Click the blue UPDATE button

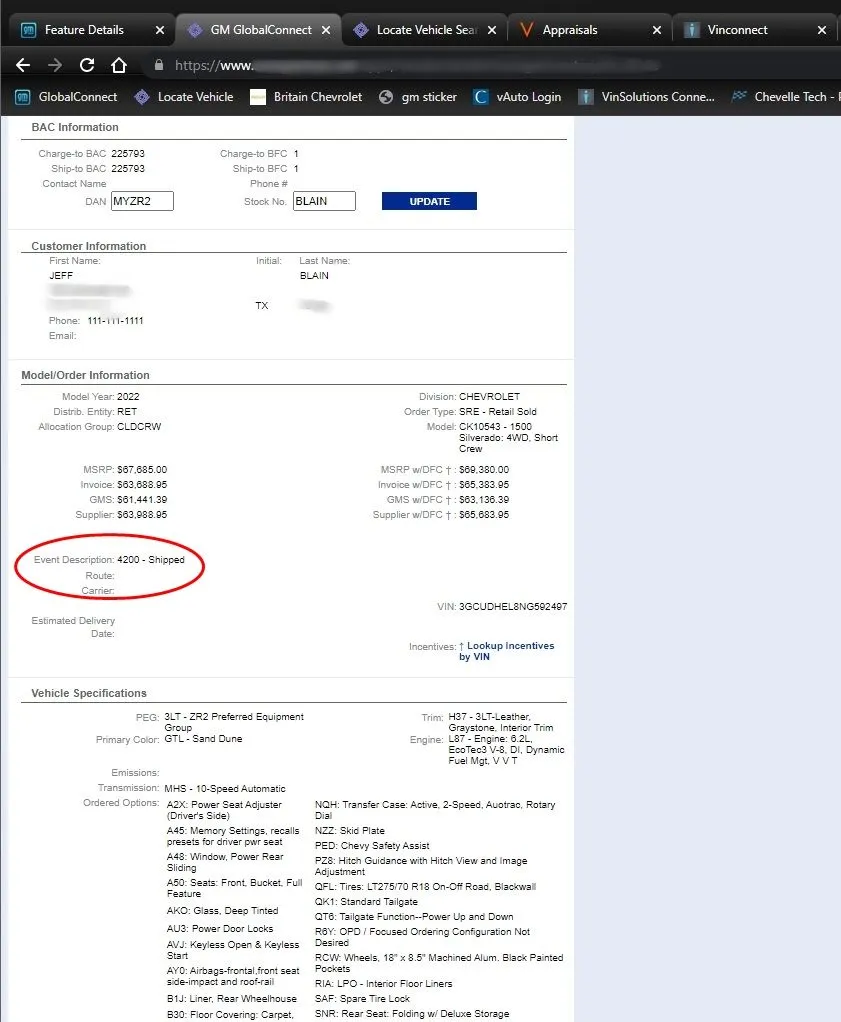click(429, 201)
